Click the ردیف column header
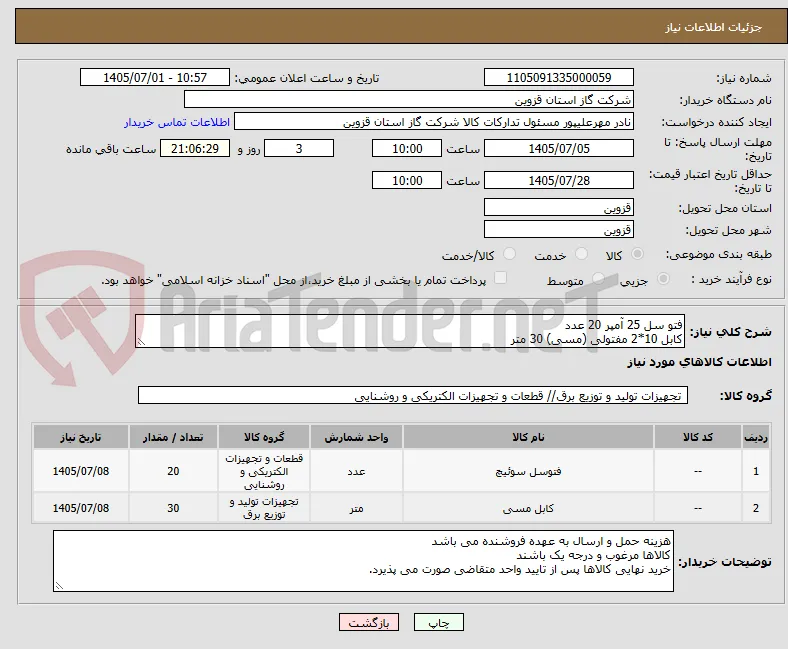Viewport: 788px width, 649px height. click(x=755, y=437)
